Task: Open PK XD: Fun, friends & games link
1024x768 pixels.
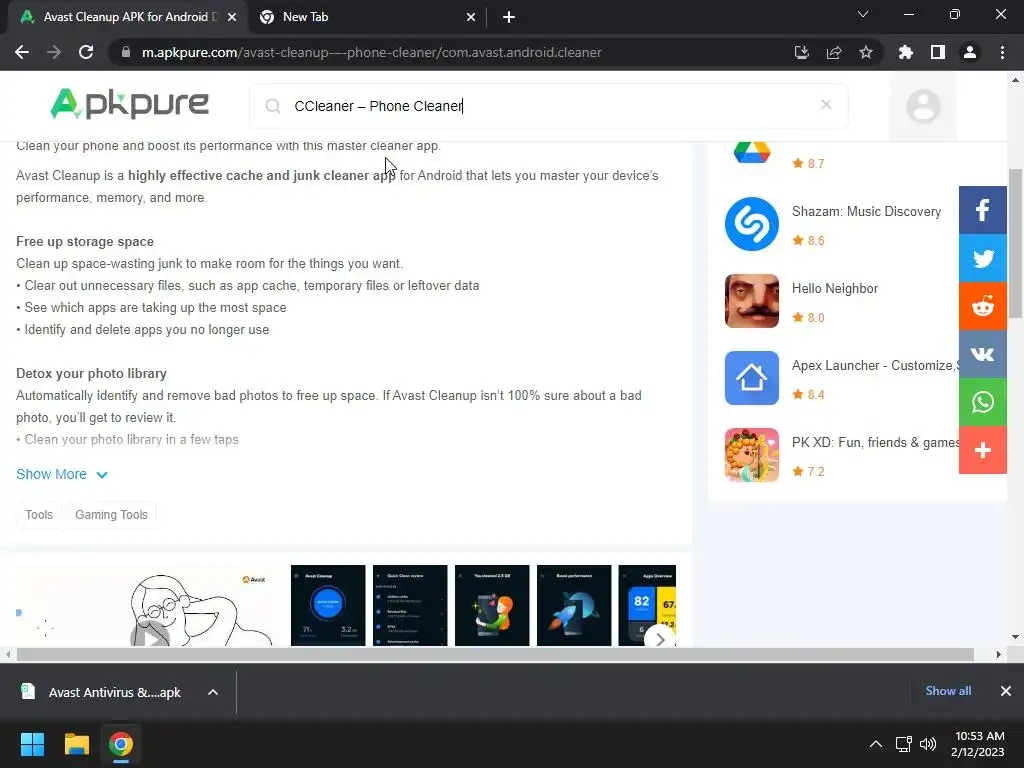Action: [x=875, y=443]
